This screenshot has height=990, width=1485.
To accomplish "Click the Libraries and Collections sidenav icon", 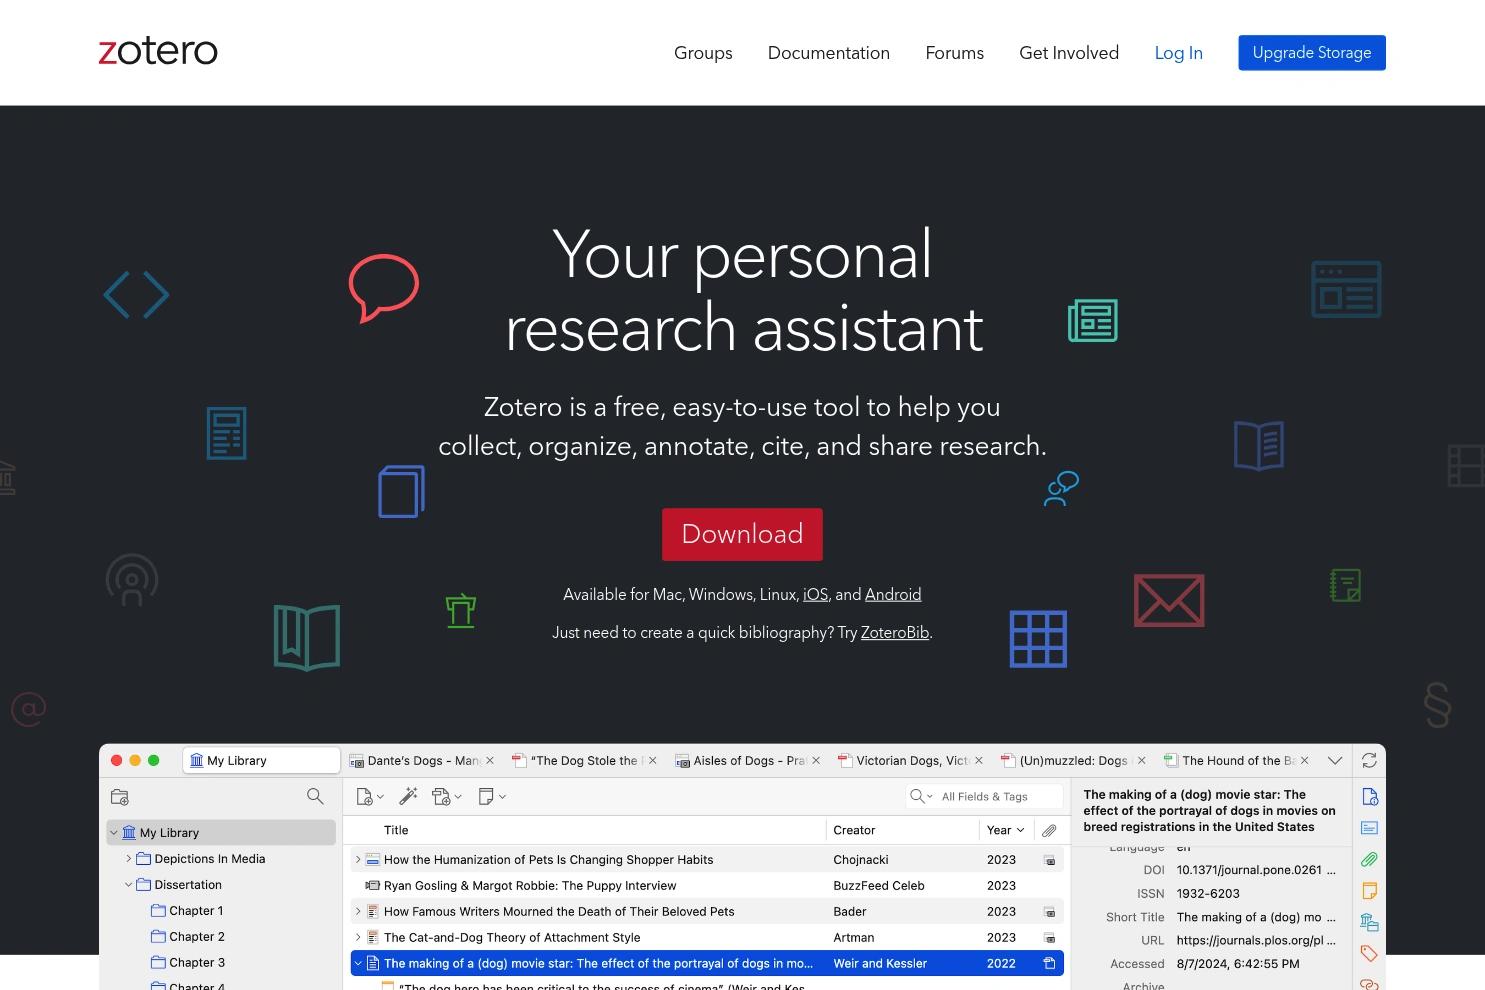I will [x=1370, y=922].
